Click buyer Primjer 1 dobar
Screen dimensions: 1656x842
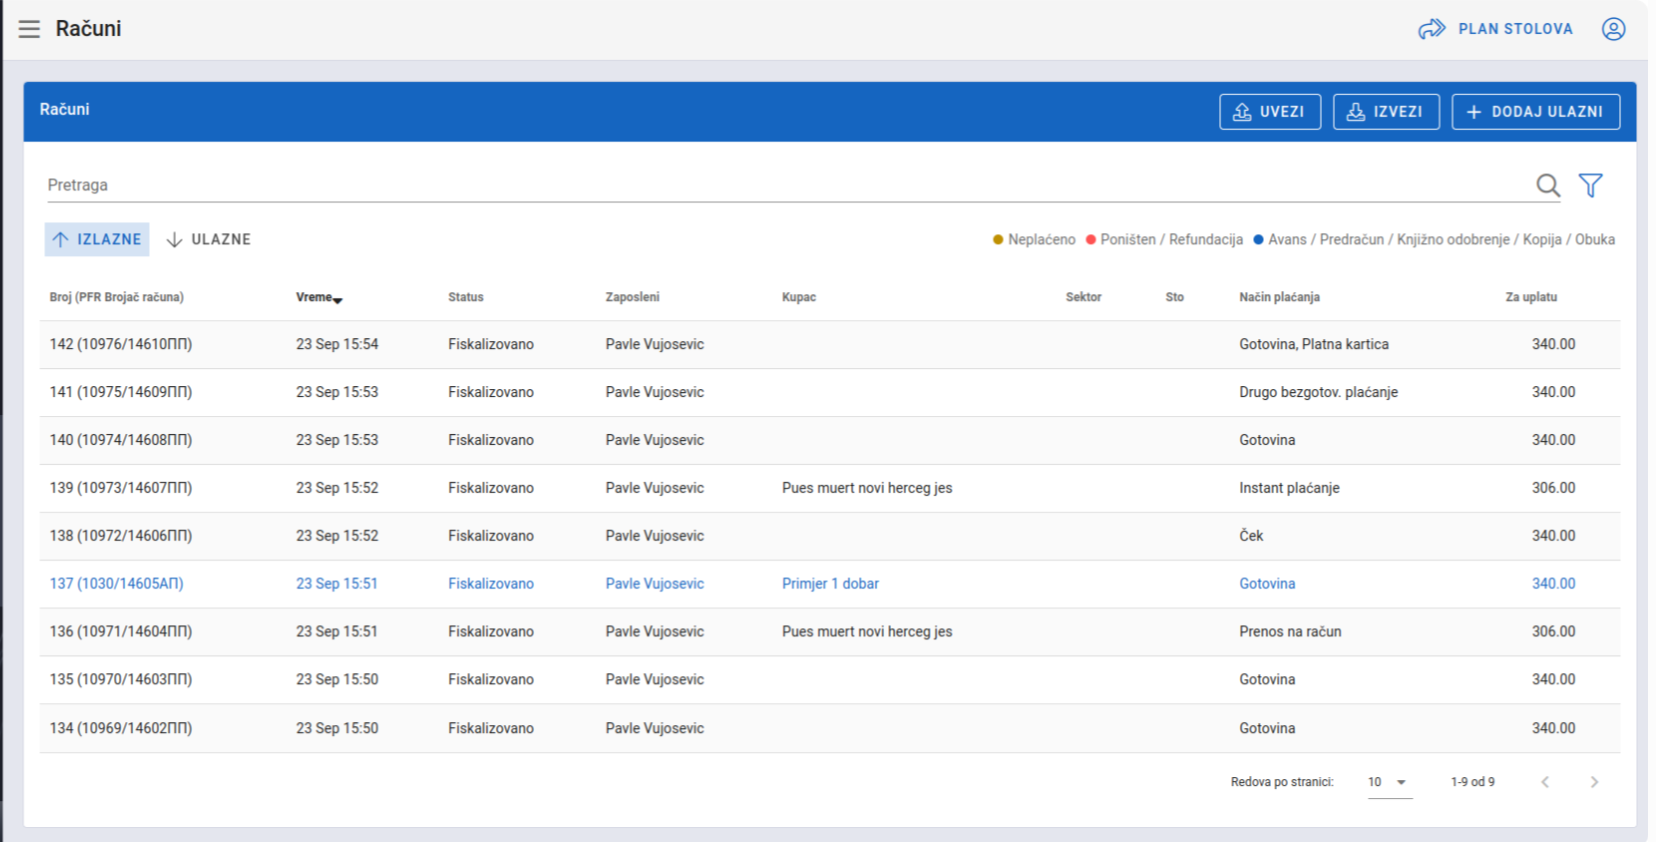pos(830,584)
